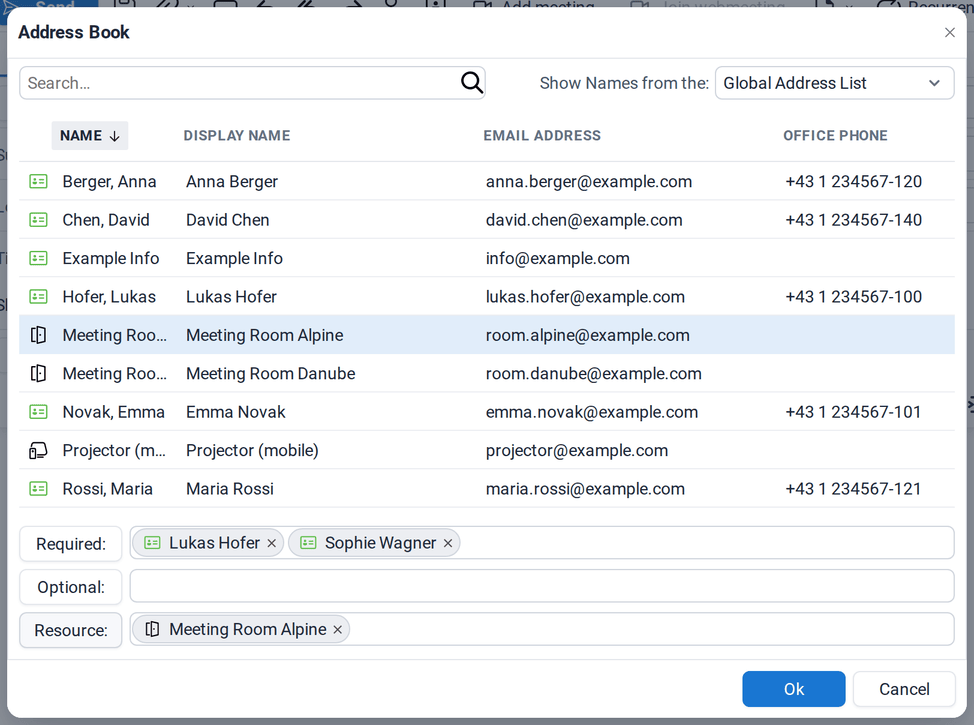Screen dimensions: 974x725
Task: Click the contact icon beside Rossi, Maria
Action: 39,489
